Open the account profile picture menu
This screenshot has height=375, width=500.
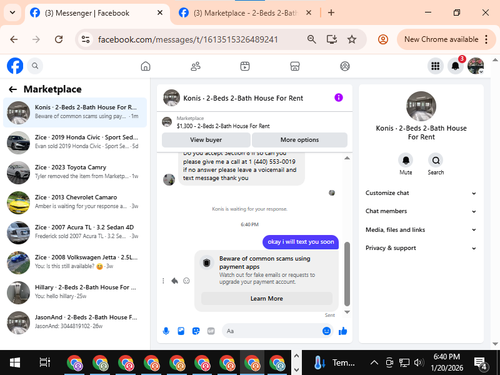(476, 66)
